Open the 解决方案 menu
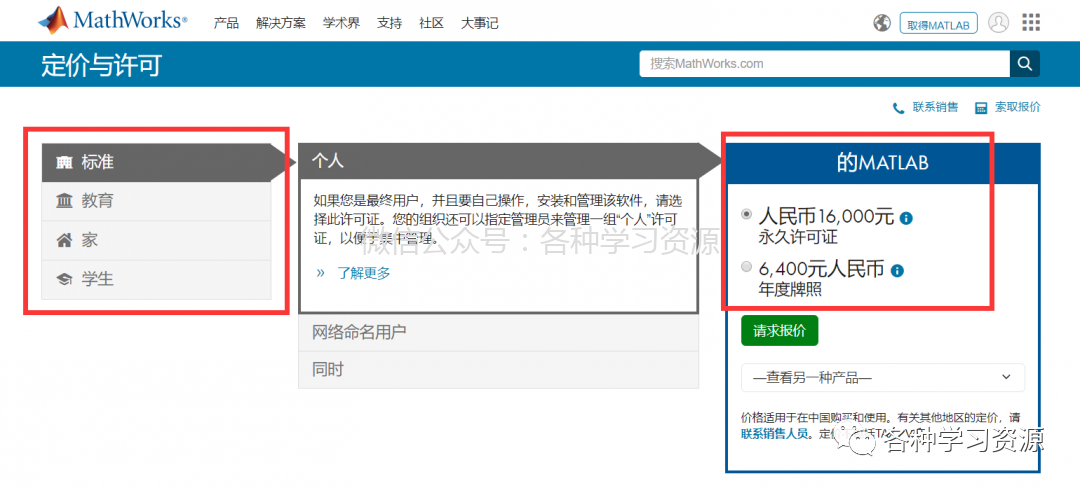Viewport: 1080px width, 488px height. (280, 23)
